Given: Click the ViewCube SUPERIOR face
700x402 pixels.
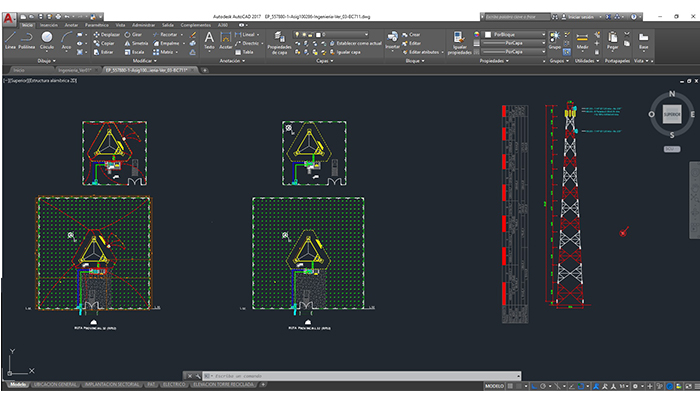Looking at the screenshot, I should click(x=672, y=116).
